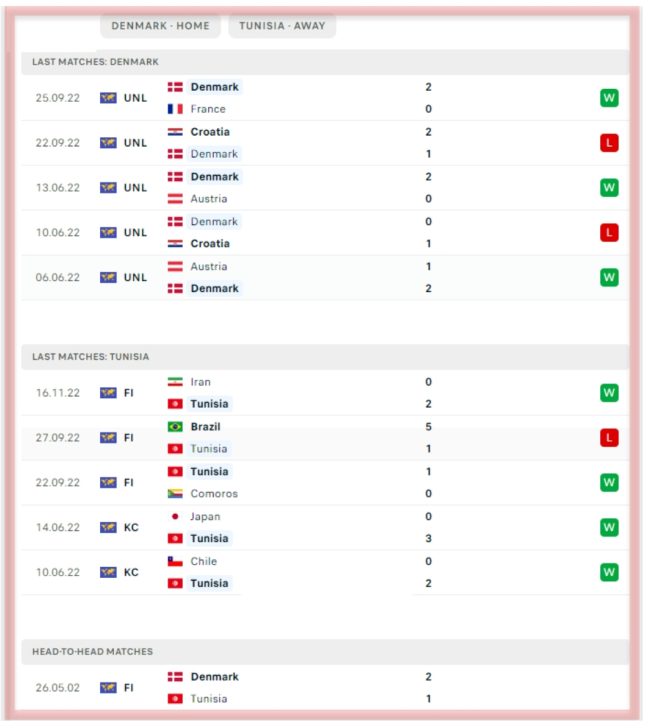
Task: Click the Head-to-Head Matches header
Action: [x=92, y=652]
